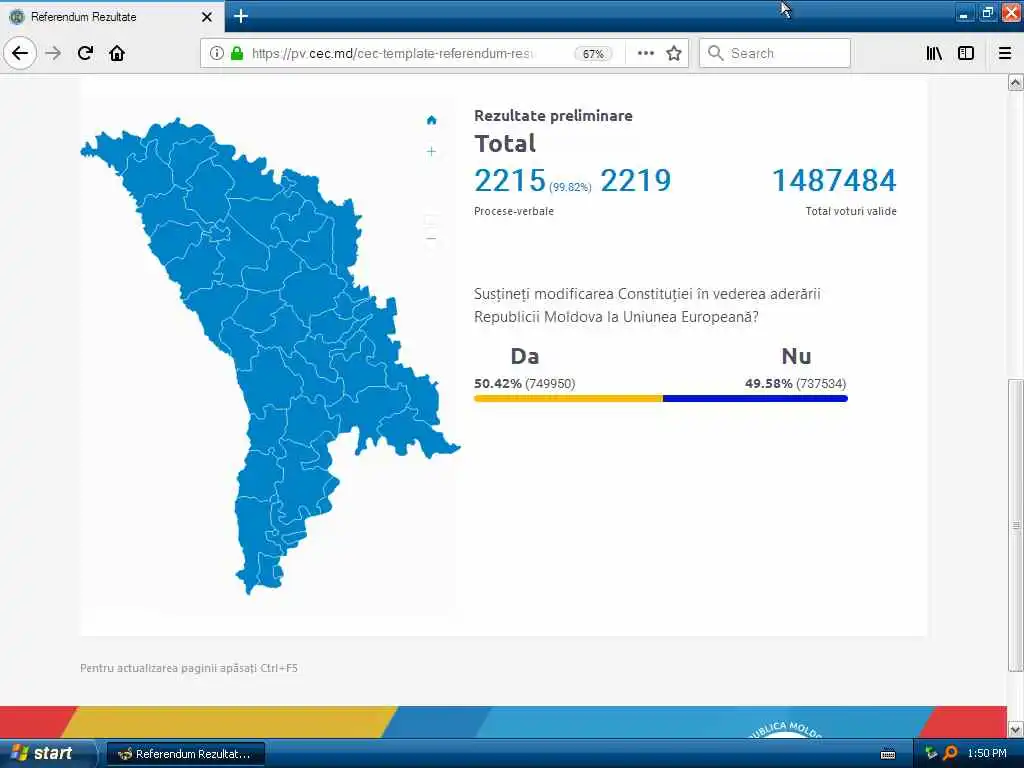Click the 2215 processed protocols number
This screenshot has height=768, width=1024.
510,181
